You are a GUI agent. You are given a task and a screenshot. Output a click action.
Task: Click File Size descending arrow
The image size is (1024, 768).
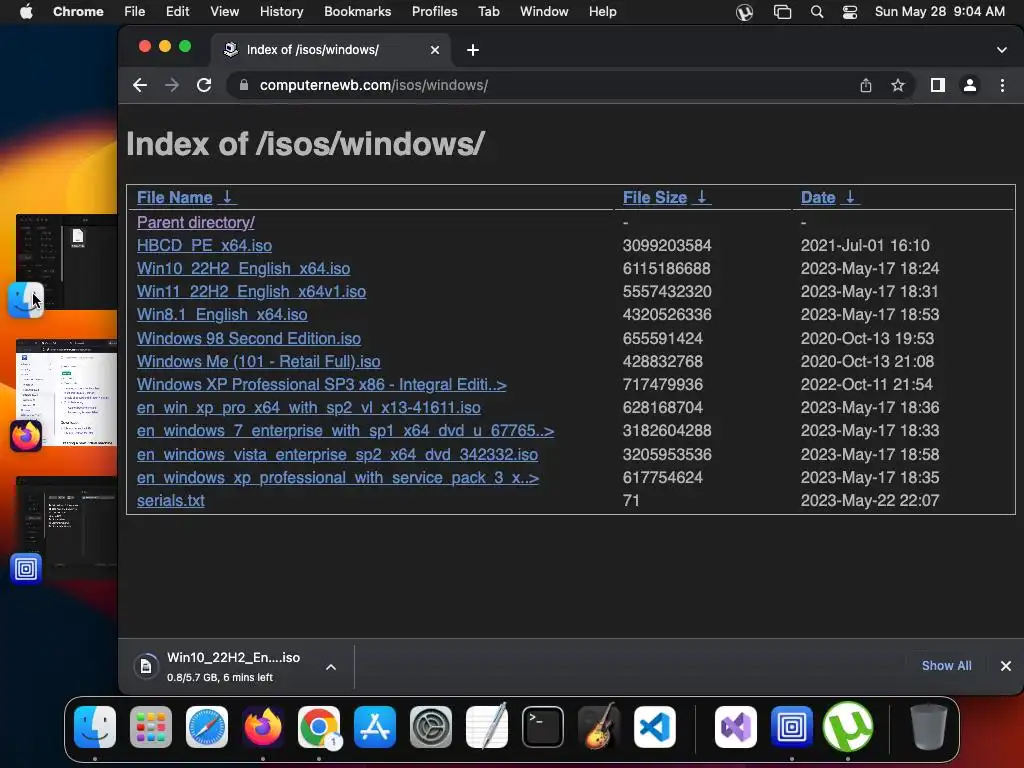click(x=701, y=197)
